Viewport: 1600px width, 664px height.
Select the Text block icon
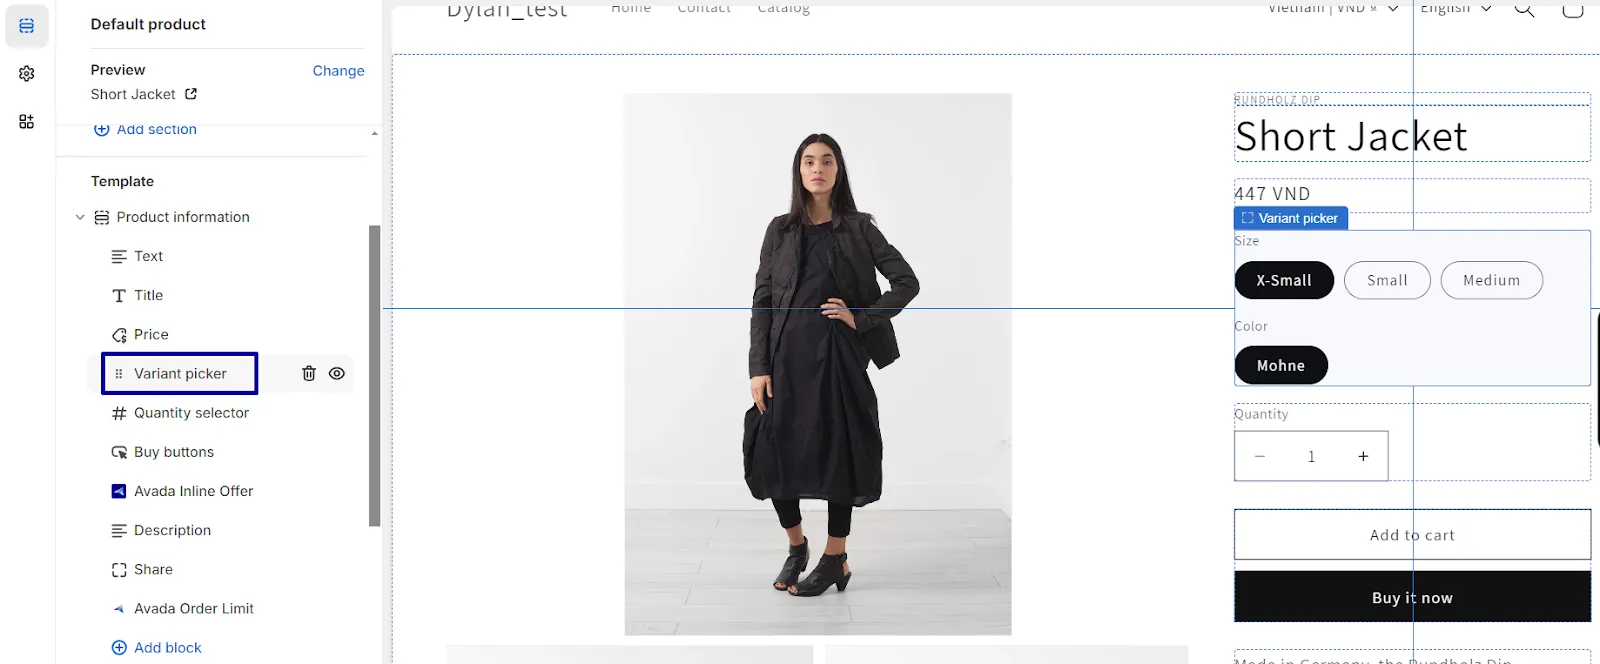tap(119, 256)
